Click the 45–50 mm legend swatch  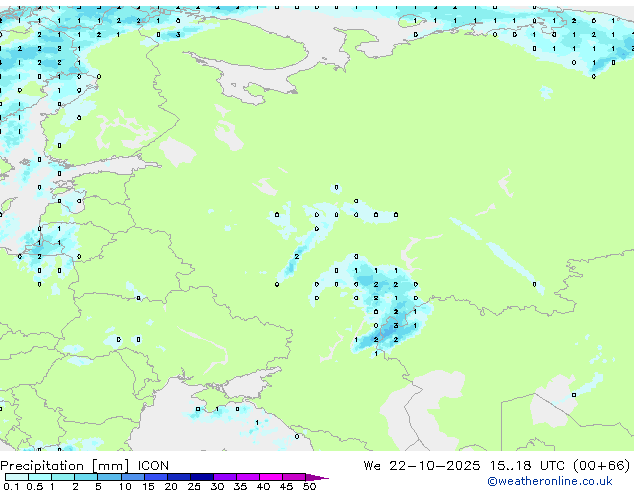pyautogui.click(x=294, y=477)
